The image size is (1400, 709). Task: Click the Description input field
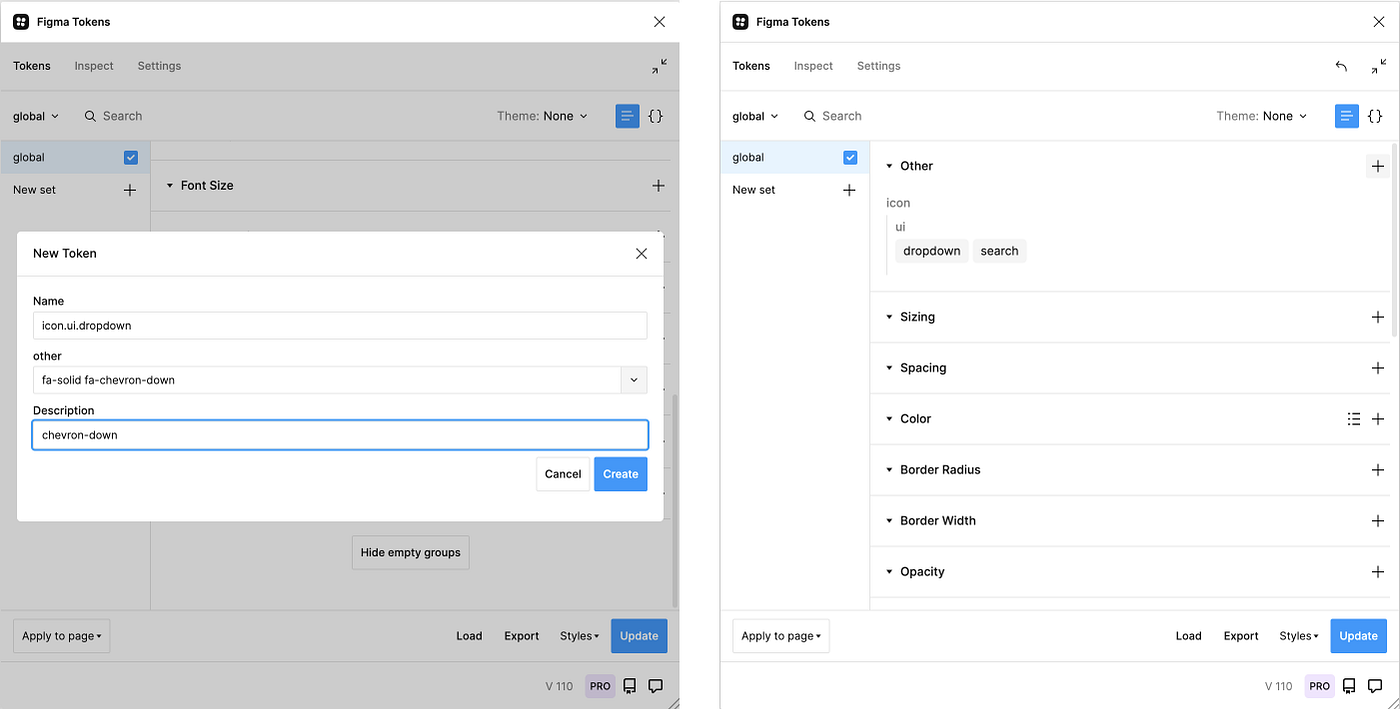(340, 435)
